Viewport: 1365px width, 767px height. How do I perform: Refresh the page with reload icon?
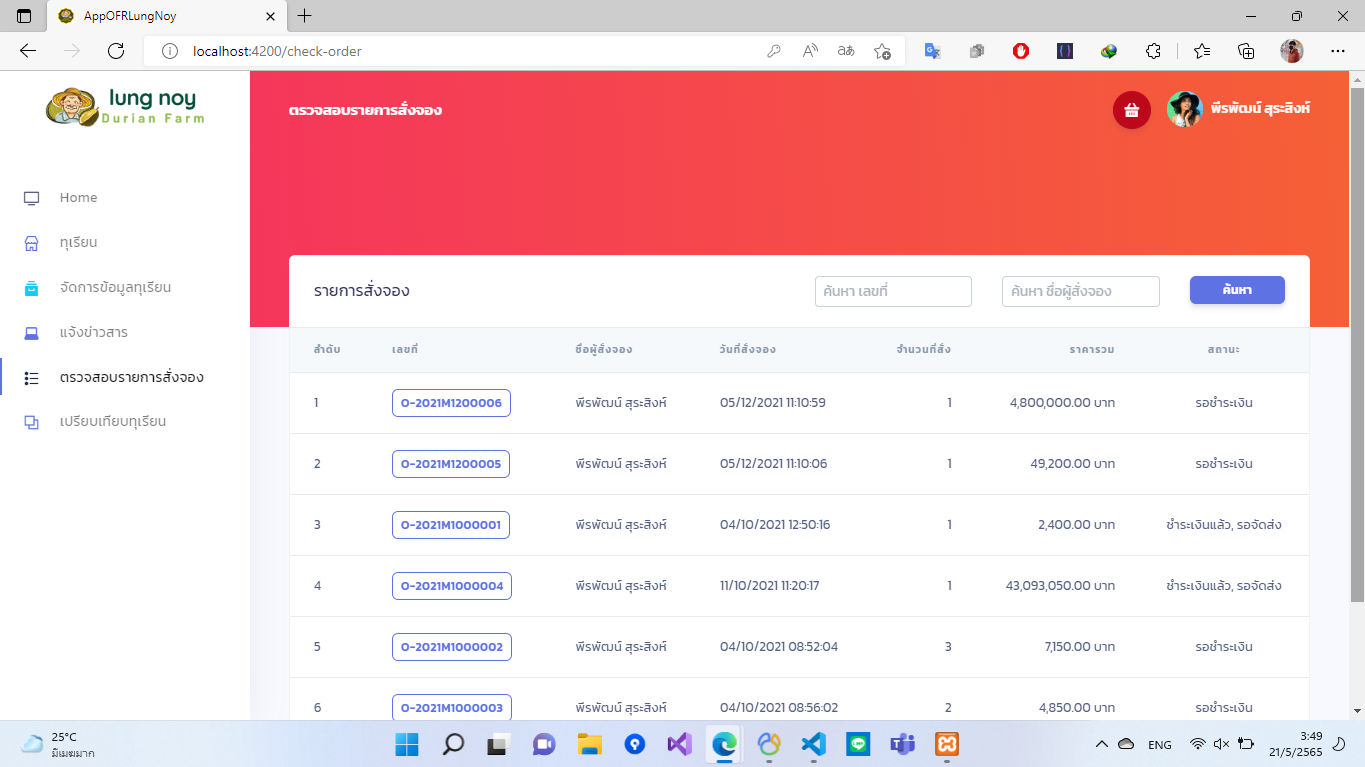116,51
